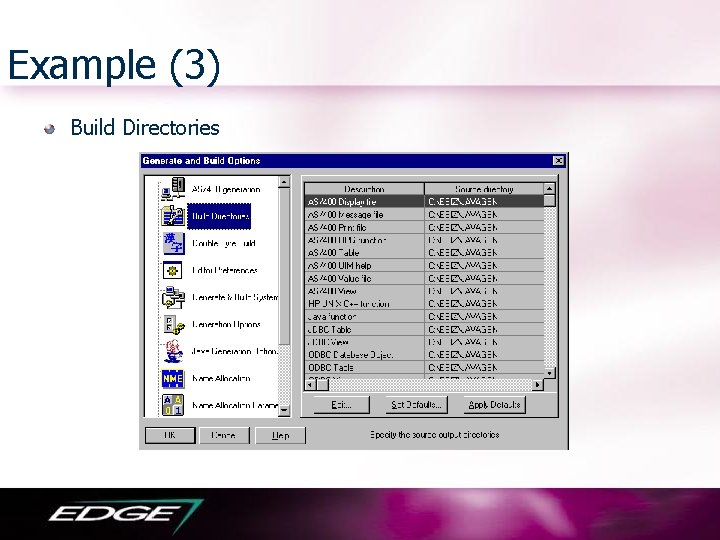Screen dimensions: 720x540
Task: Select the Name Allocation Language icon
Action: pos(173,405)
